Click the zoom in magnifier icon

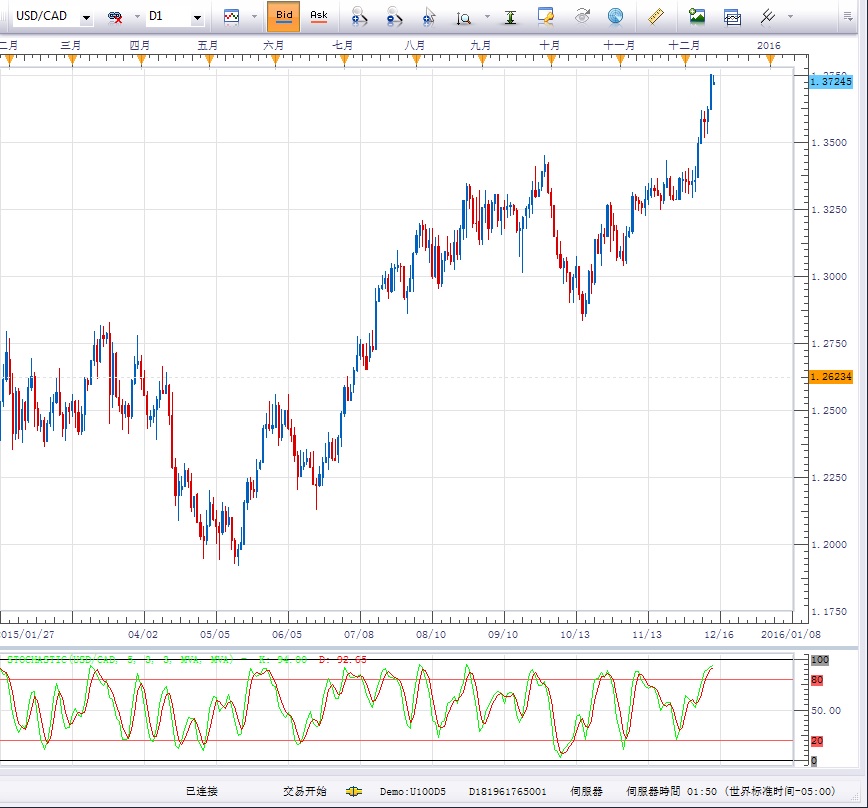point(359,17)
